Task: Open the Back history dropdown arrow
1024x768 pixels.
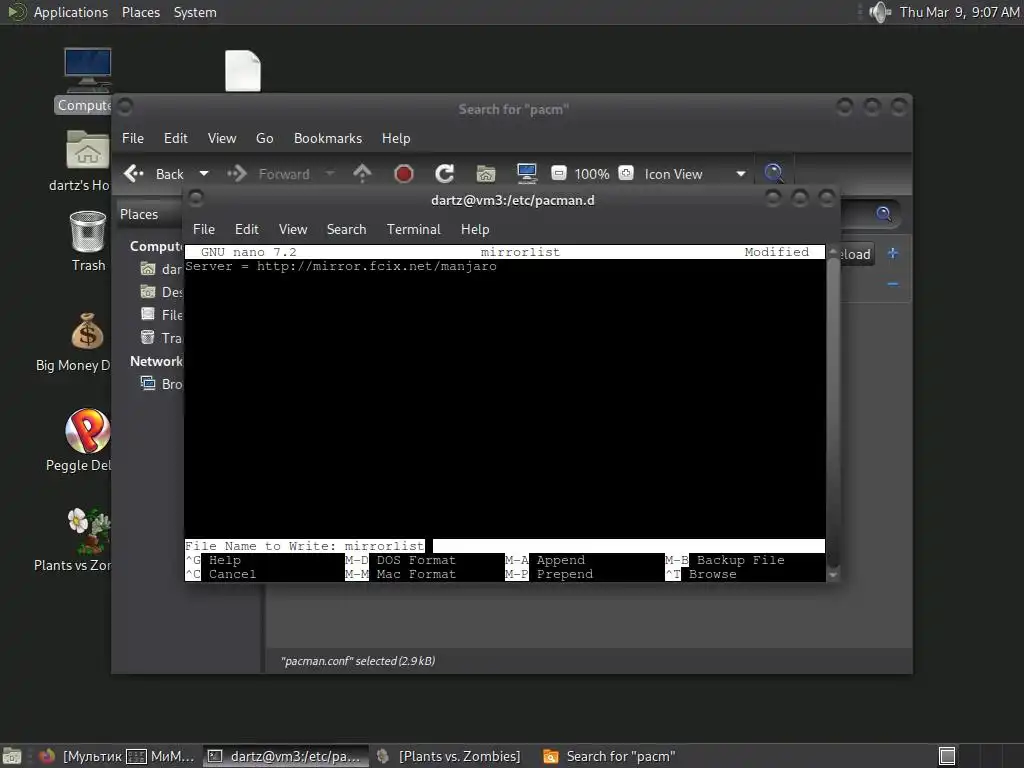Action: point(204,174)
